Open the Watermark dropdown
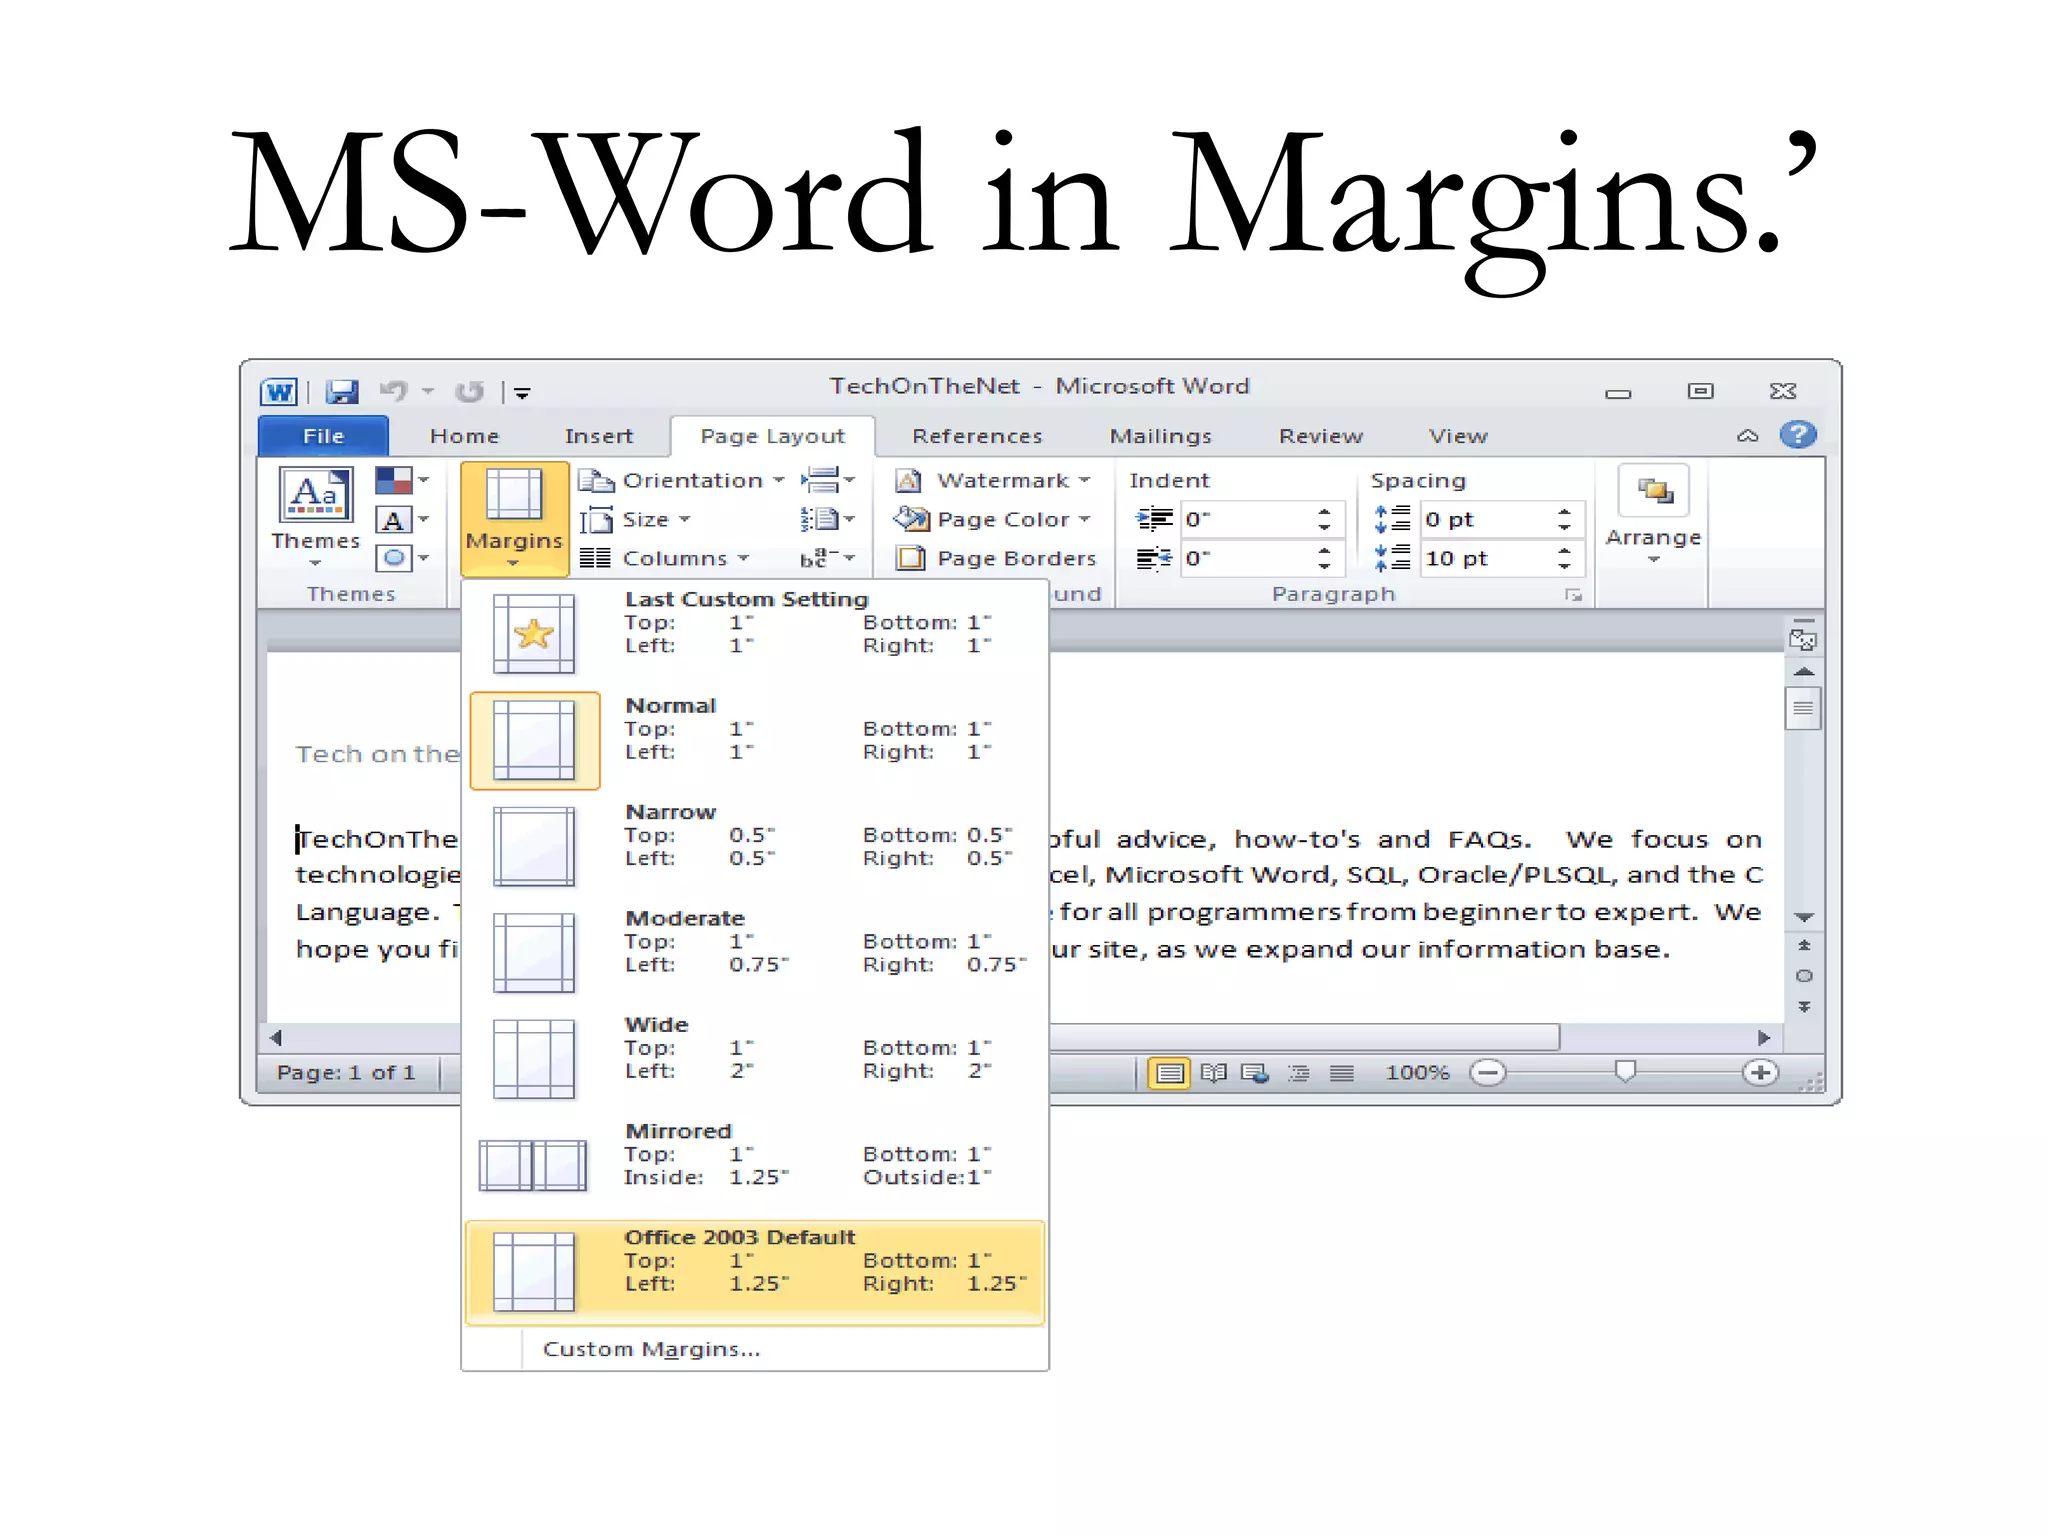 [991, 481]
